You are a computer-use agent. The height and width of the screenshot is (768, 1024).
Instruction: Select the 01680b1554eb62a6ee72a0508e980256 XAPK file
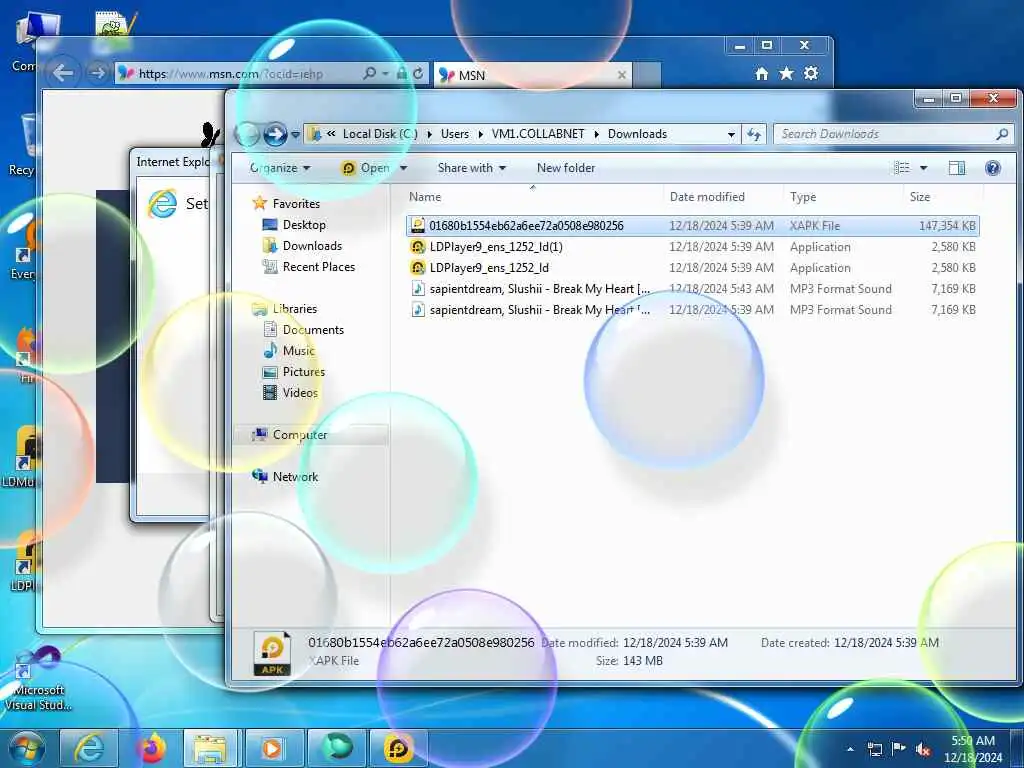tap(692, 226)
